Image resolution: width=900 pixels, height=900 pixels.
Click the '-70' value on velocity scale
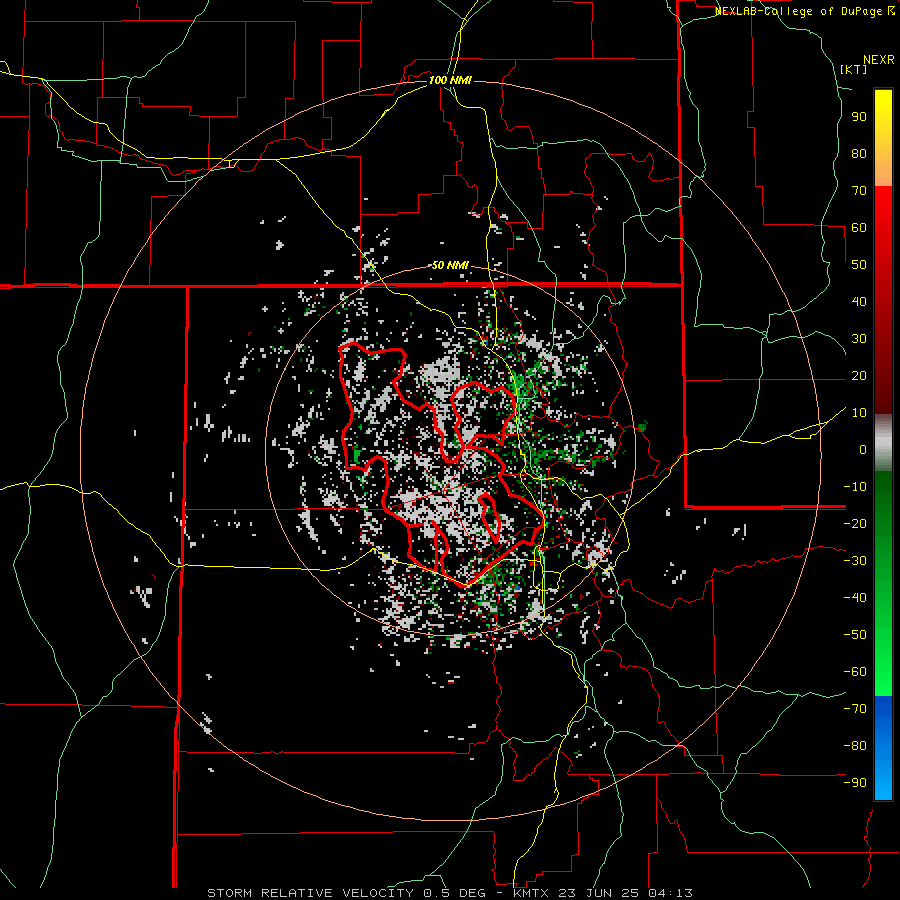[855, 709]
